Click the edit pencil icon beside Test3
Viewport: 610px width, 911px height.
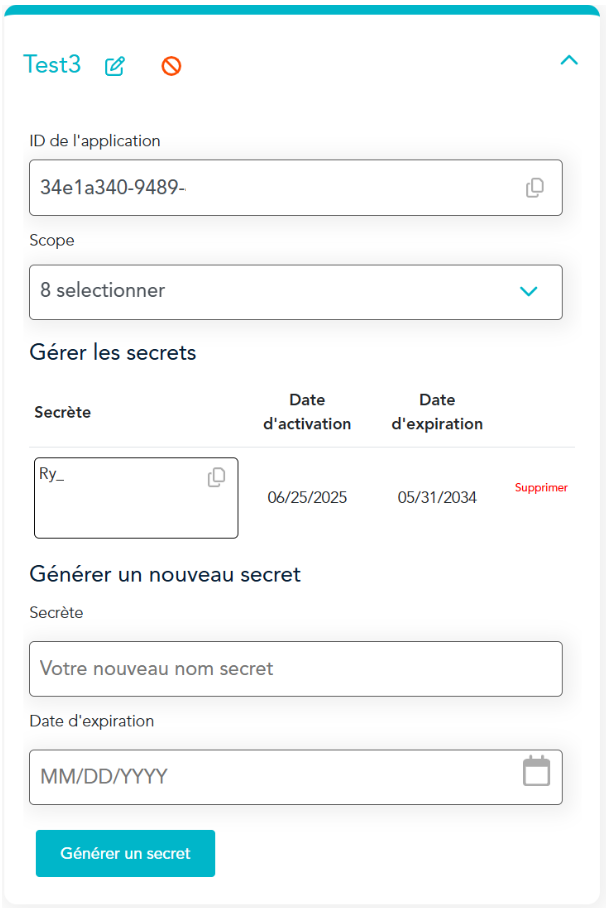click(x=115, y=67)
